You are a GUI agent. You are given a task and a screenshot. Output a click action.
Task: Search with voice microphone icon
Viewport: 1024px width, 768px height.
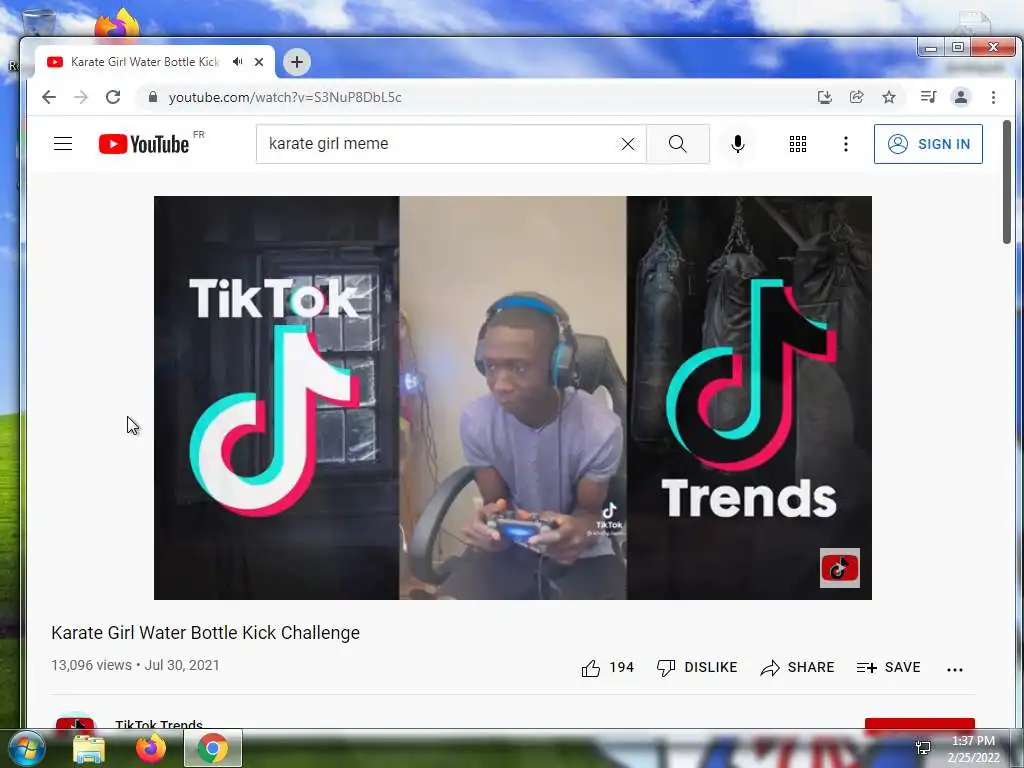pos(738,144)
